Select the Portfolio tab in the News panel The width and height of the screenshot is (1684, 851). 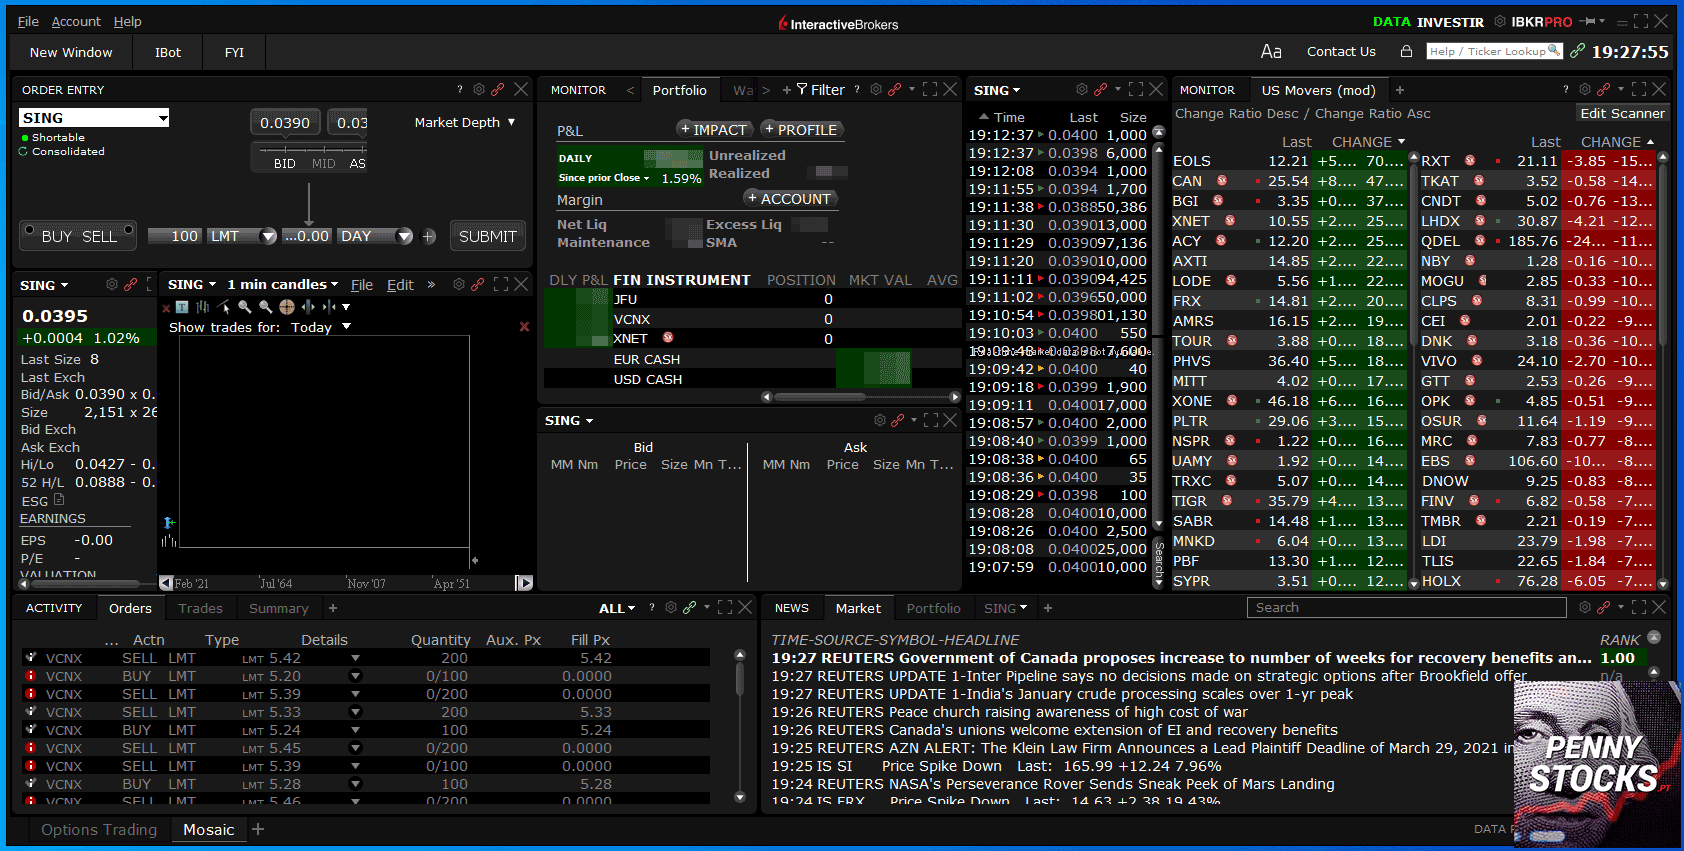tap(933, 608)
